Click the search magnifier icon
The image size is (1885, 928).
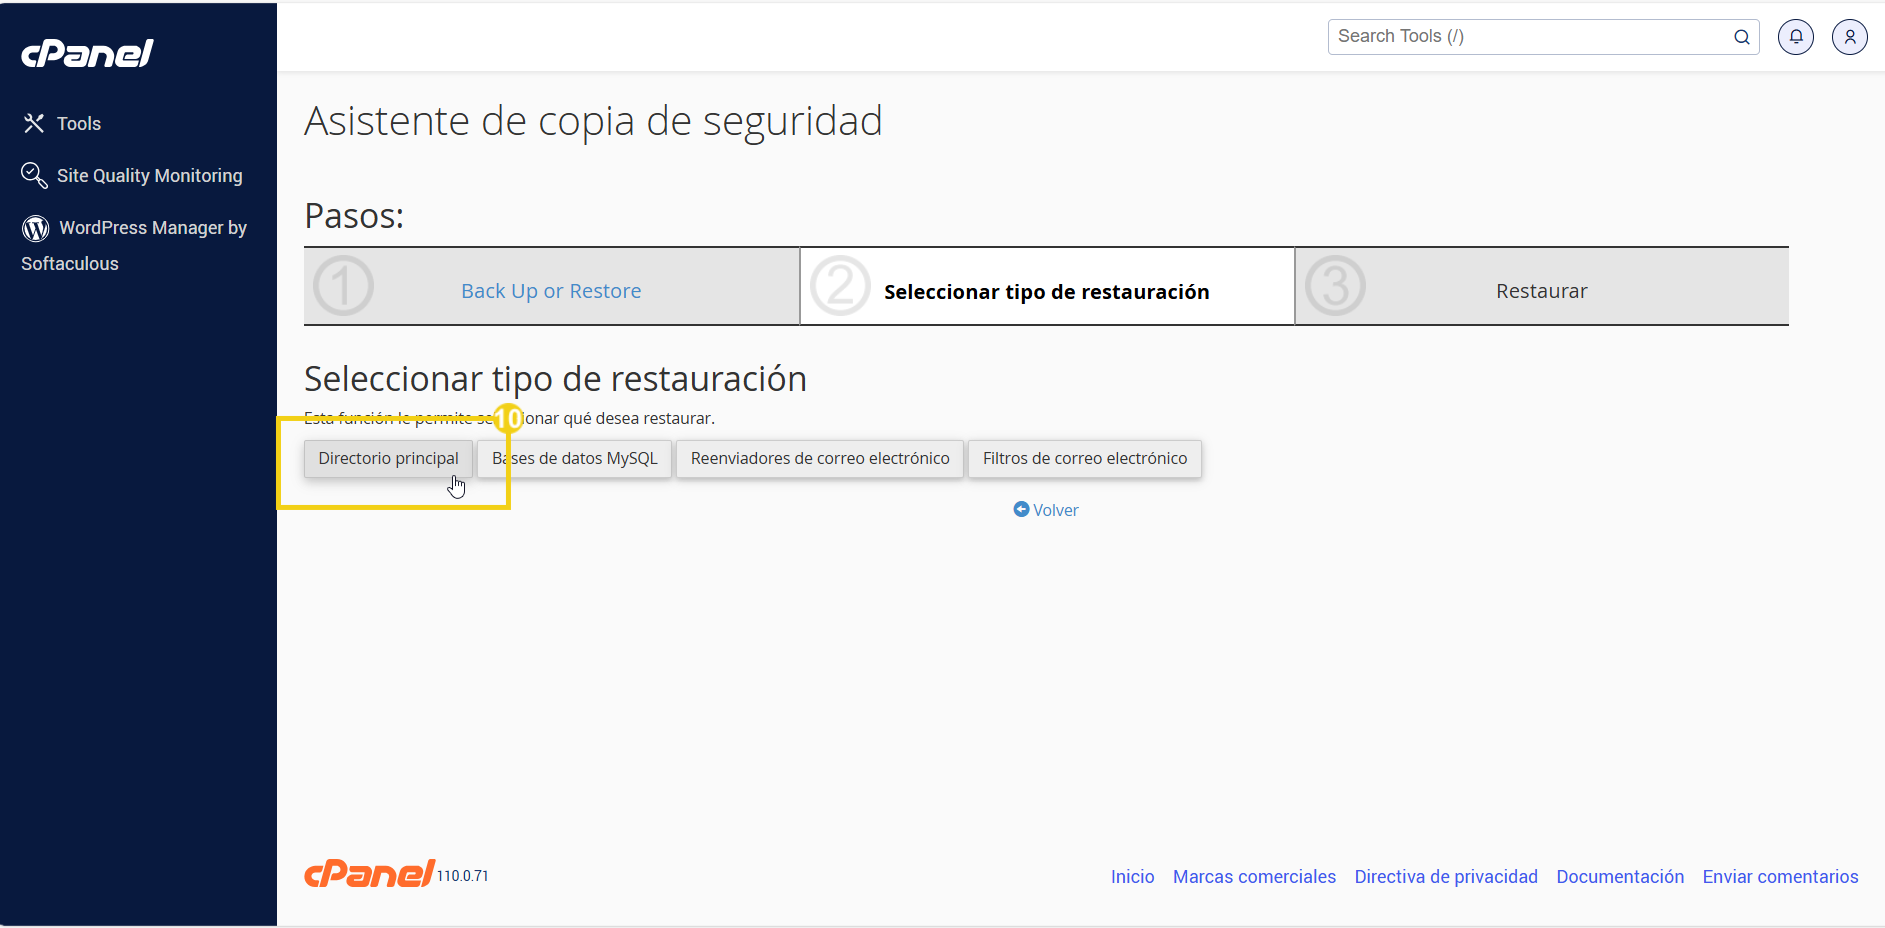click(1742, 37)
